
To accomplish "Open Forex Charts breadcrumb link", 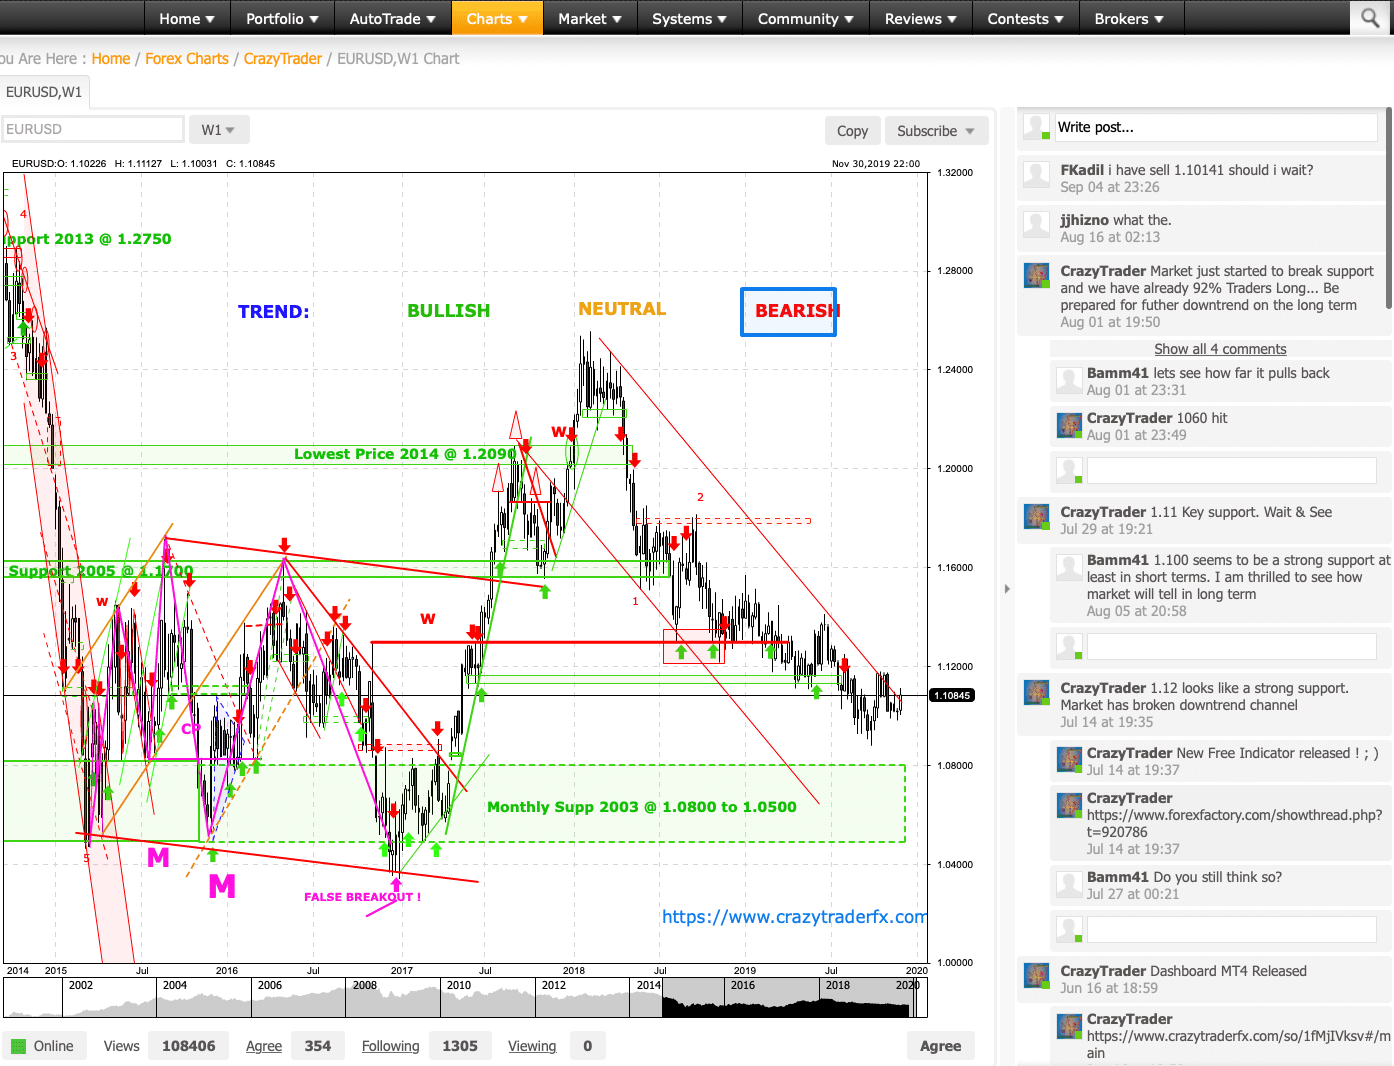I will [x=187, y=59].
